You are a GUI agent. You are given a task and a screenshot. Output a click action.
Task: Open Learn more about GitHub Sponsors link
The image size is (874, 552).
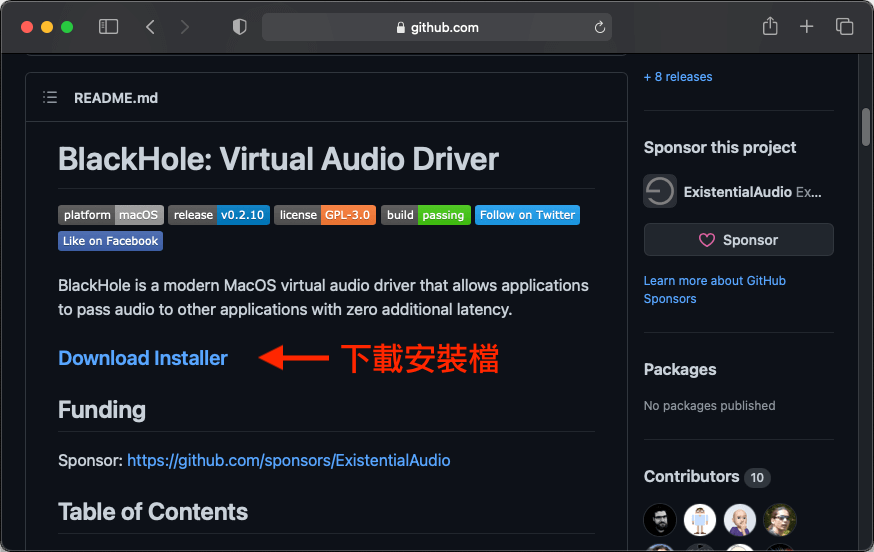pos(715,289)
